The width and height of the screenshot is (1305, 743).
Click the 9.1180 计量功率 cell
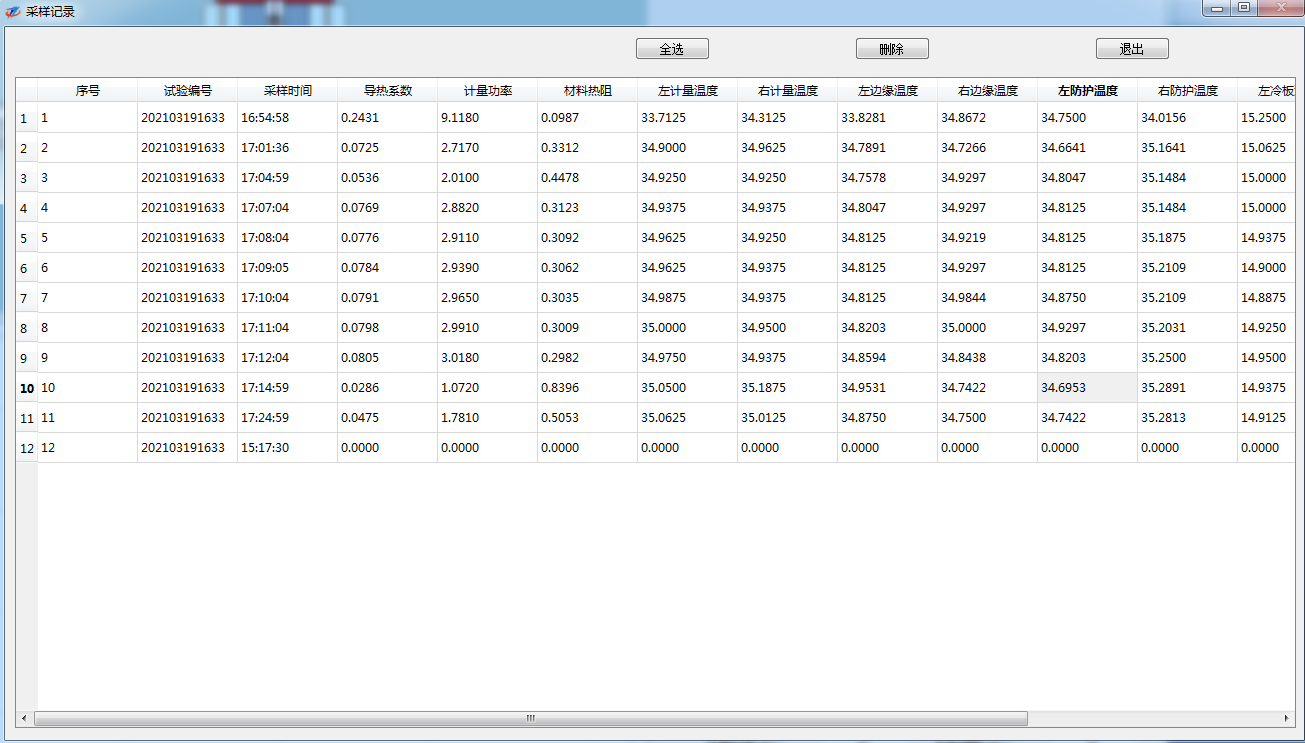pos(487,118)
